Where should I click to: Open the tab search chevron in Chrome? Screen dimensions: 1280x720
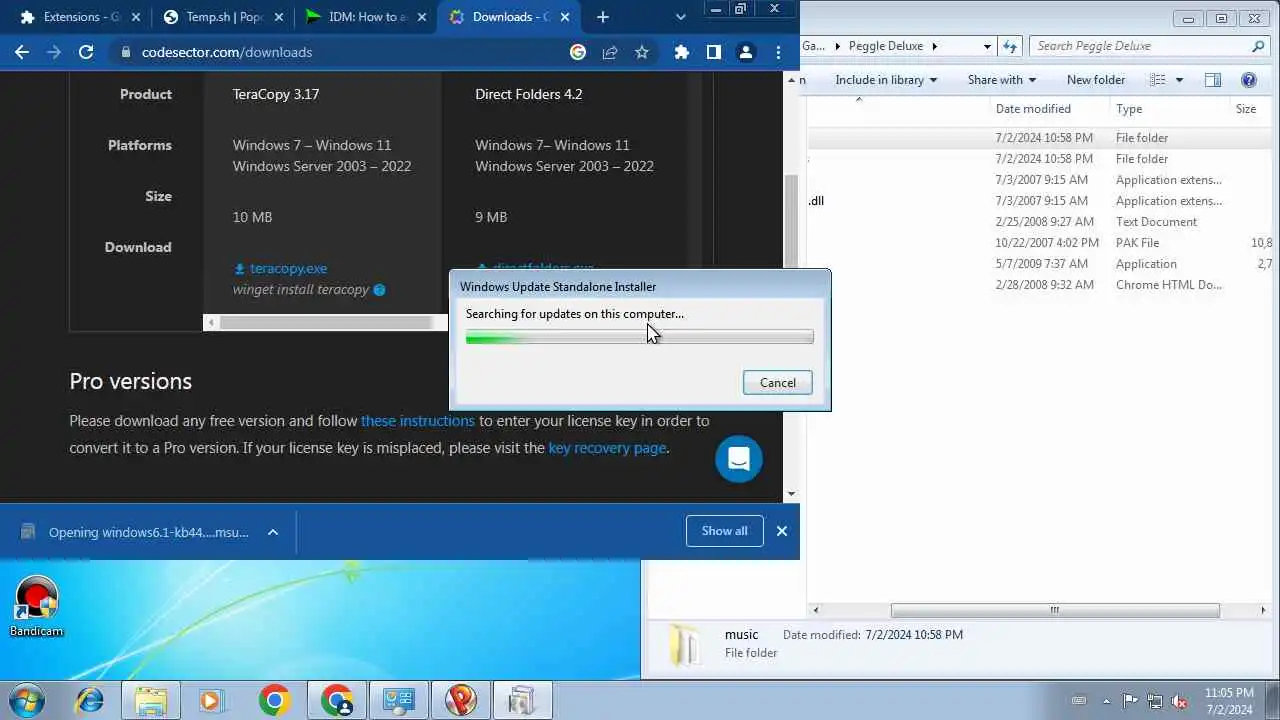click(681, 17)
